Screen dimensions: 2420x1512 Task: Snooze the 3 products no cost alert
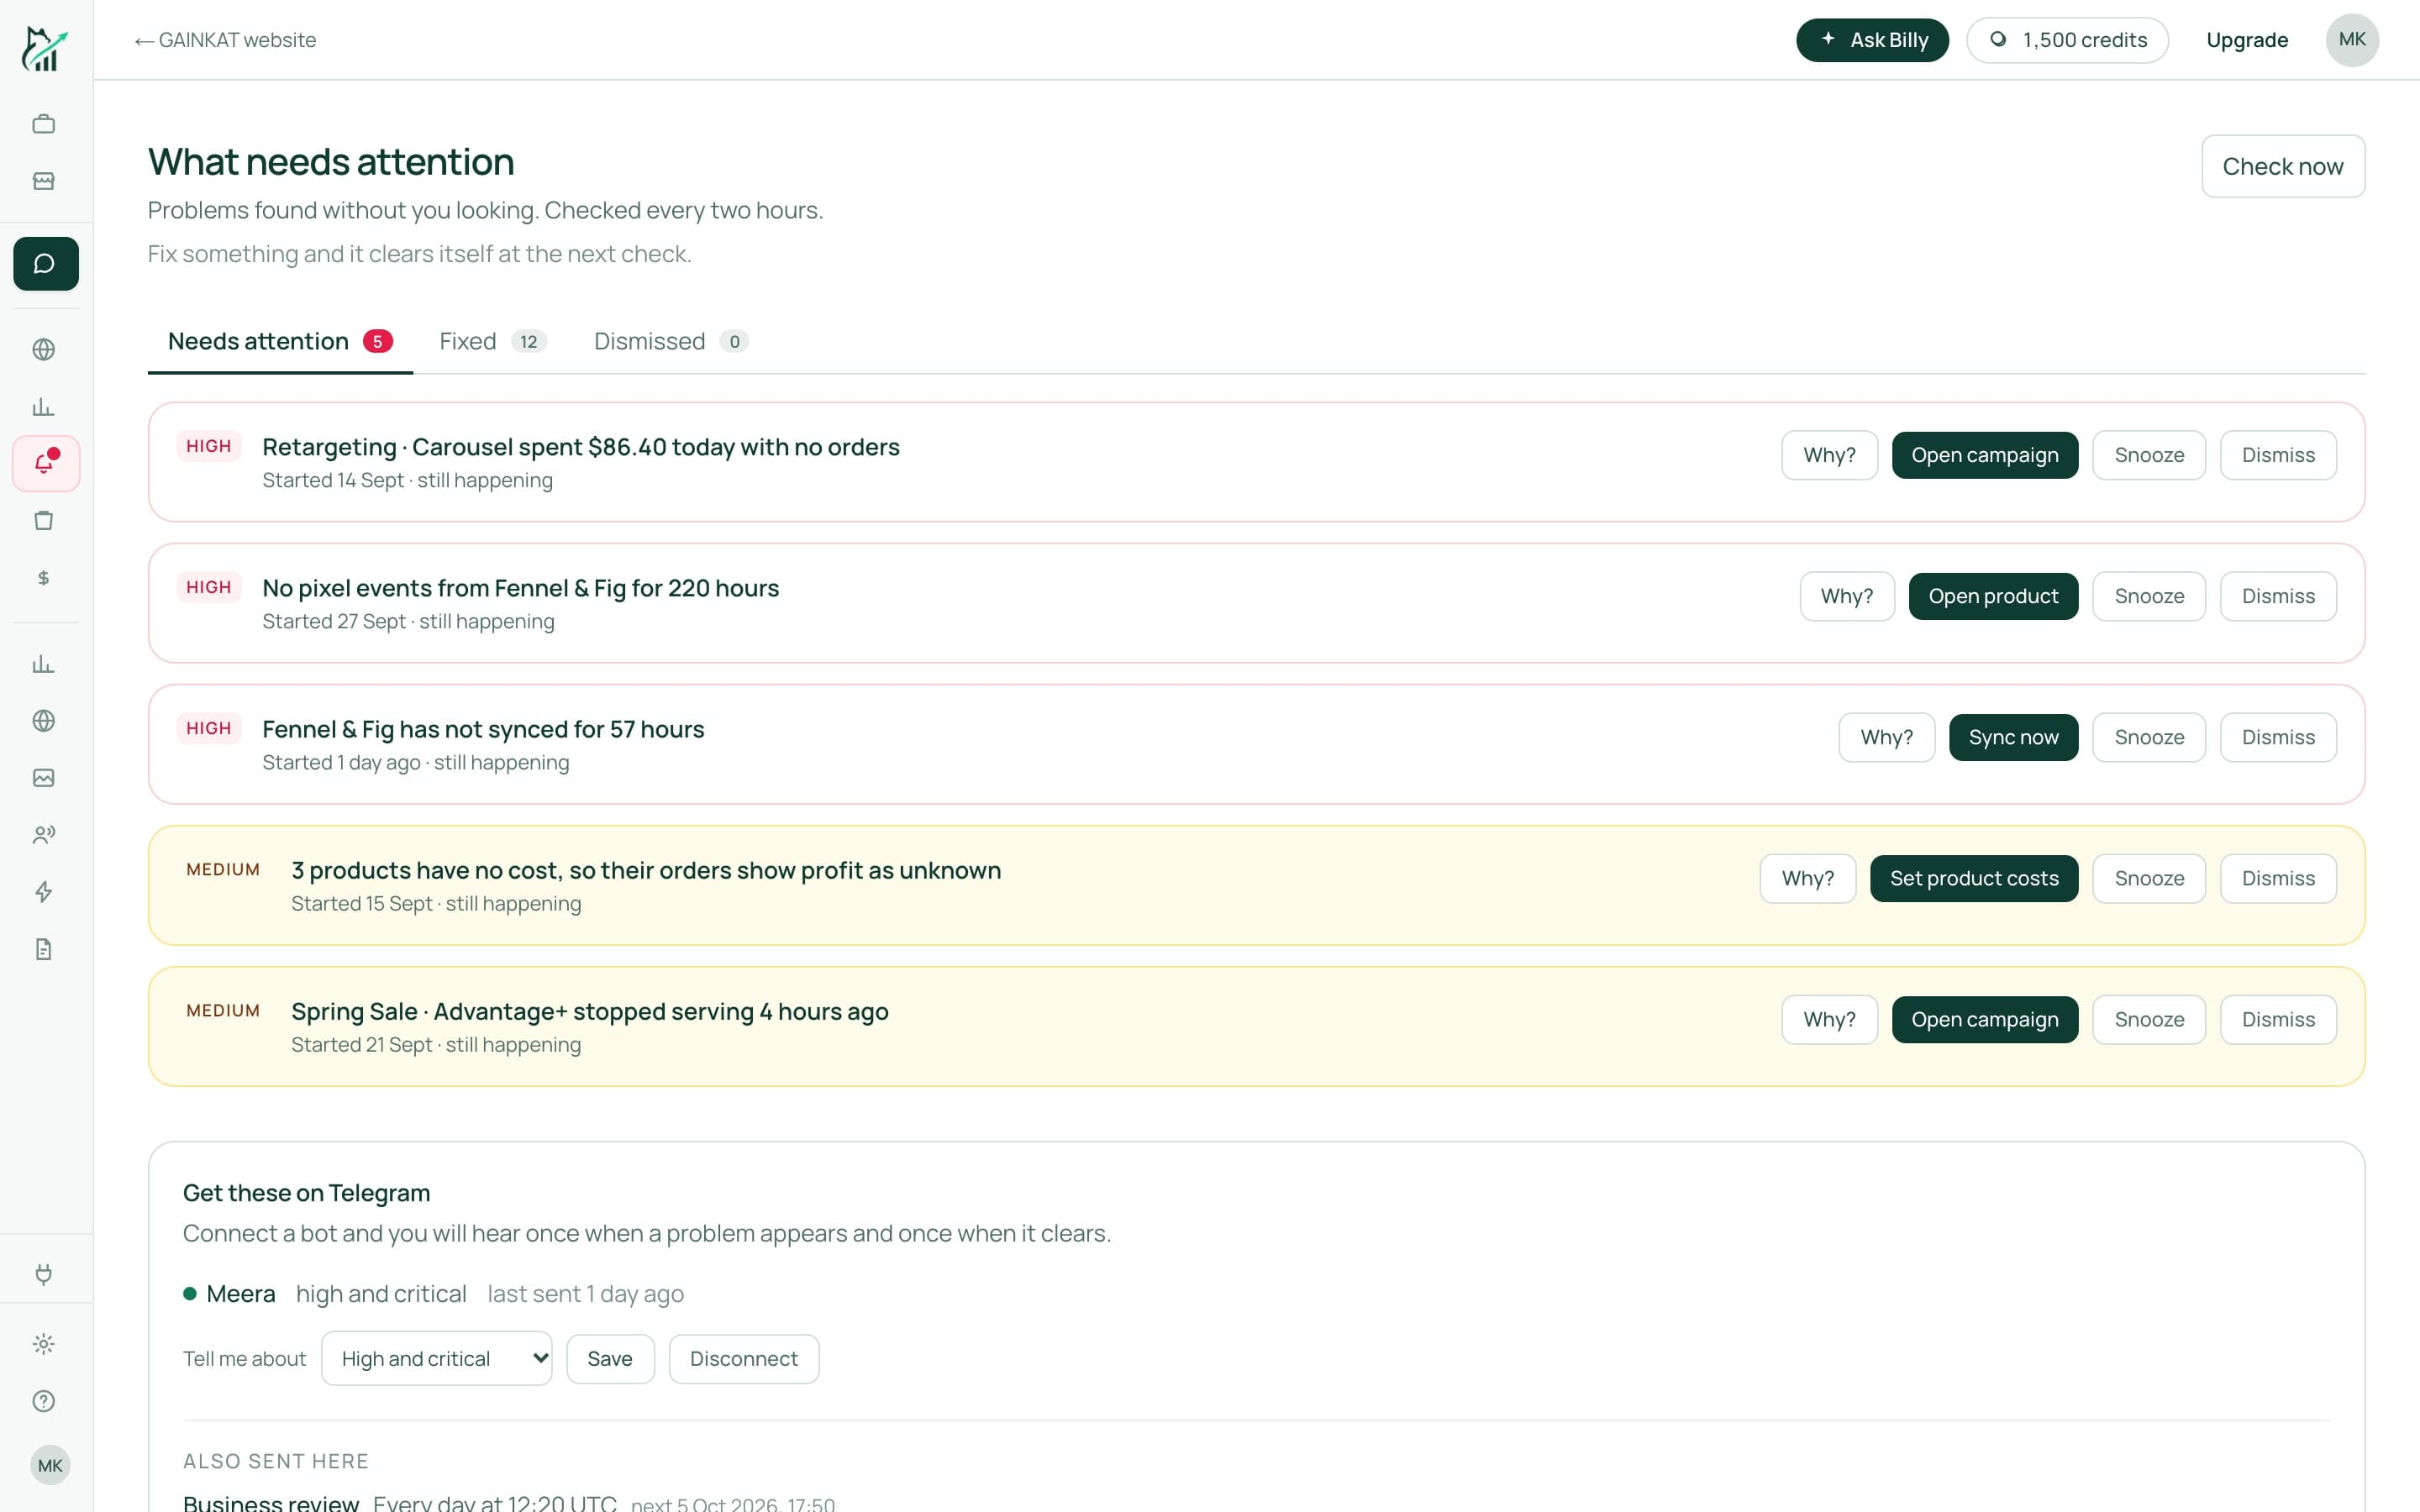[2149, 878]
